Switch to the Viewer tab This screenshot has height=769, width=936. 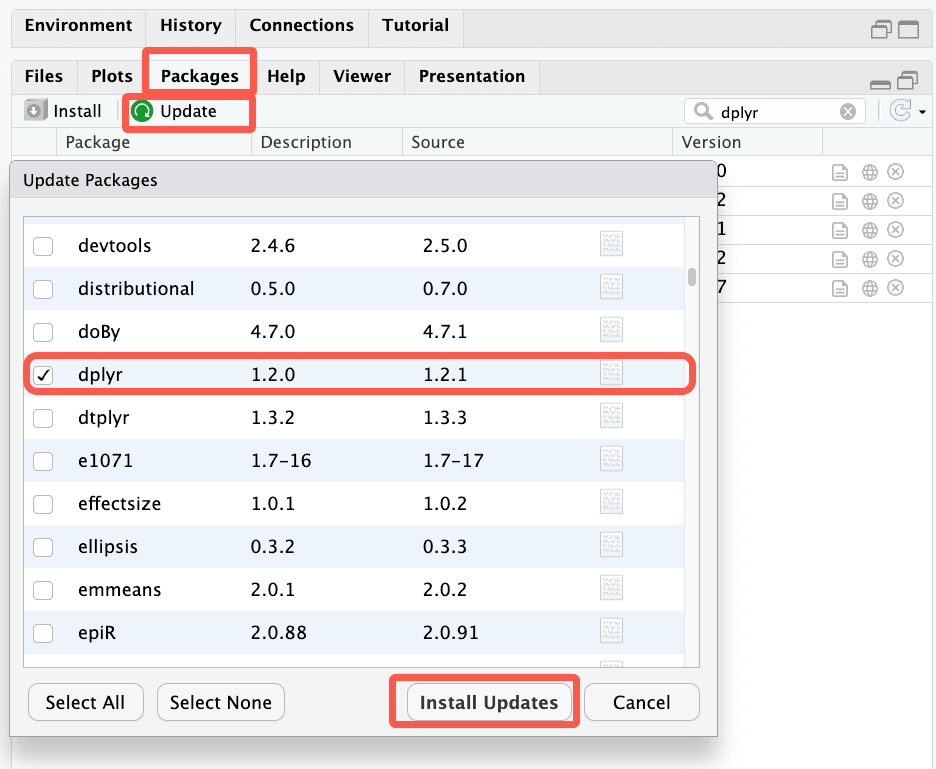click(x=362, y=76)
